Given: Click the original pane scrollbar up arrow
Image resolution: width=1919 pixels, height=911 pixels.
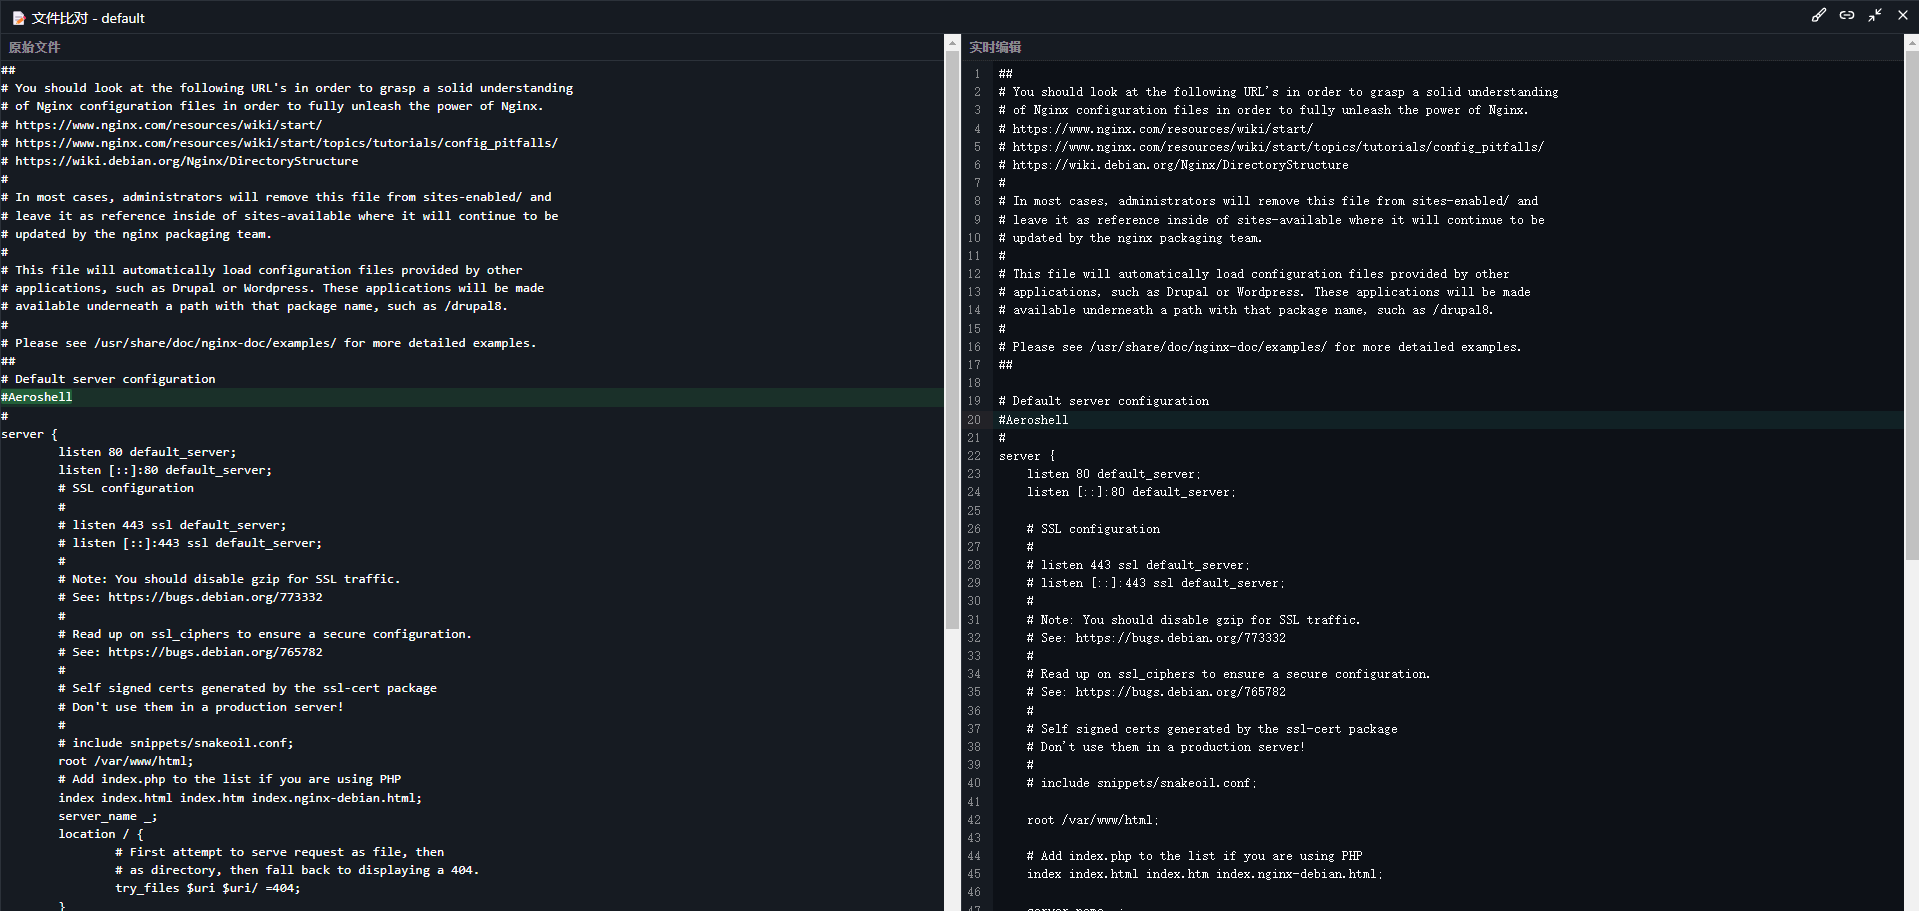Looking at the screenshot, I should [952, 42].
